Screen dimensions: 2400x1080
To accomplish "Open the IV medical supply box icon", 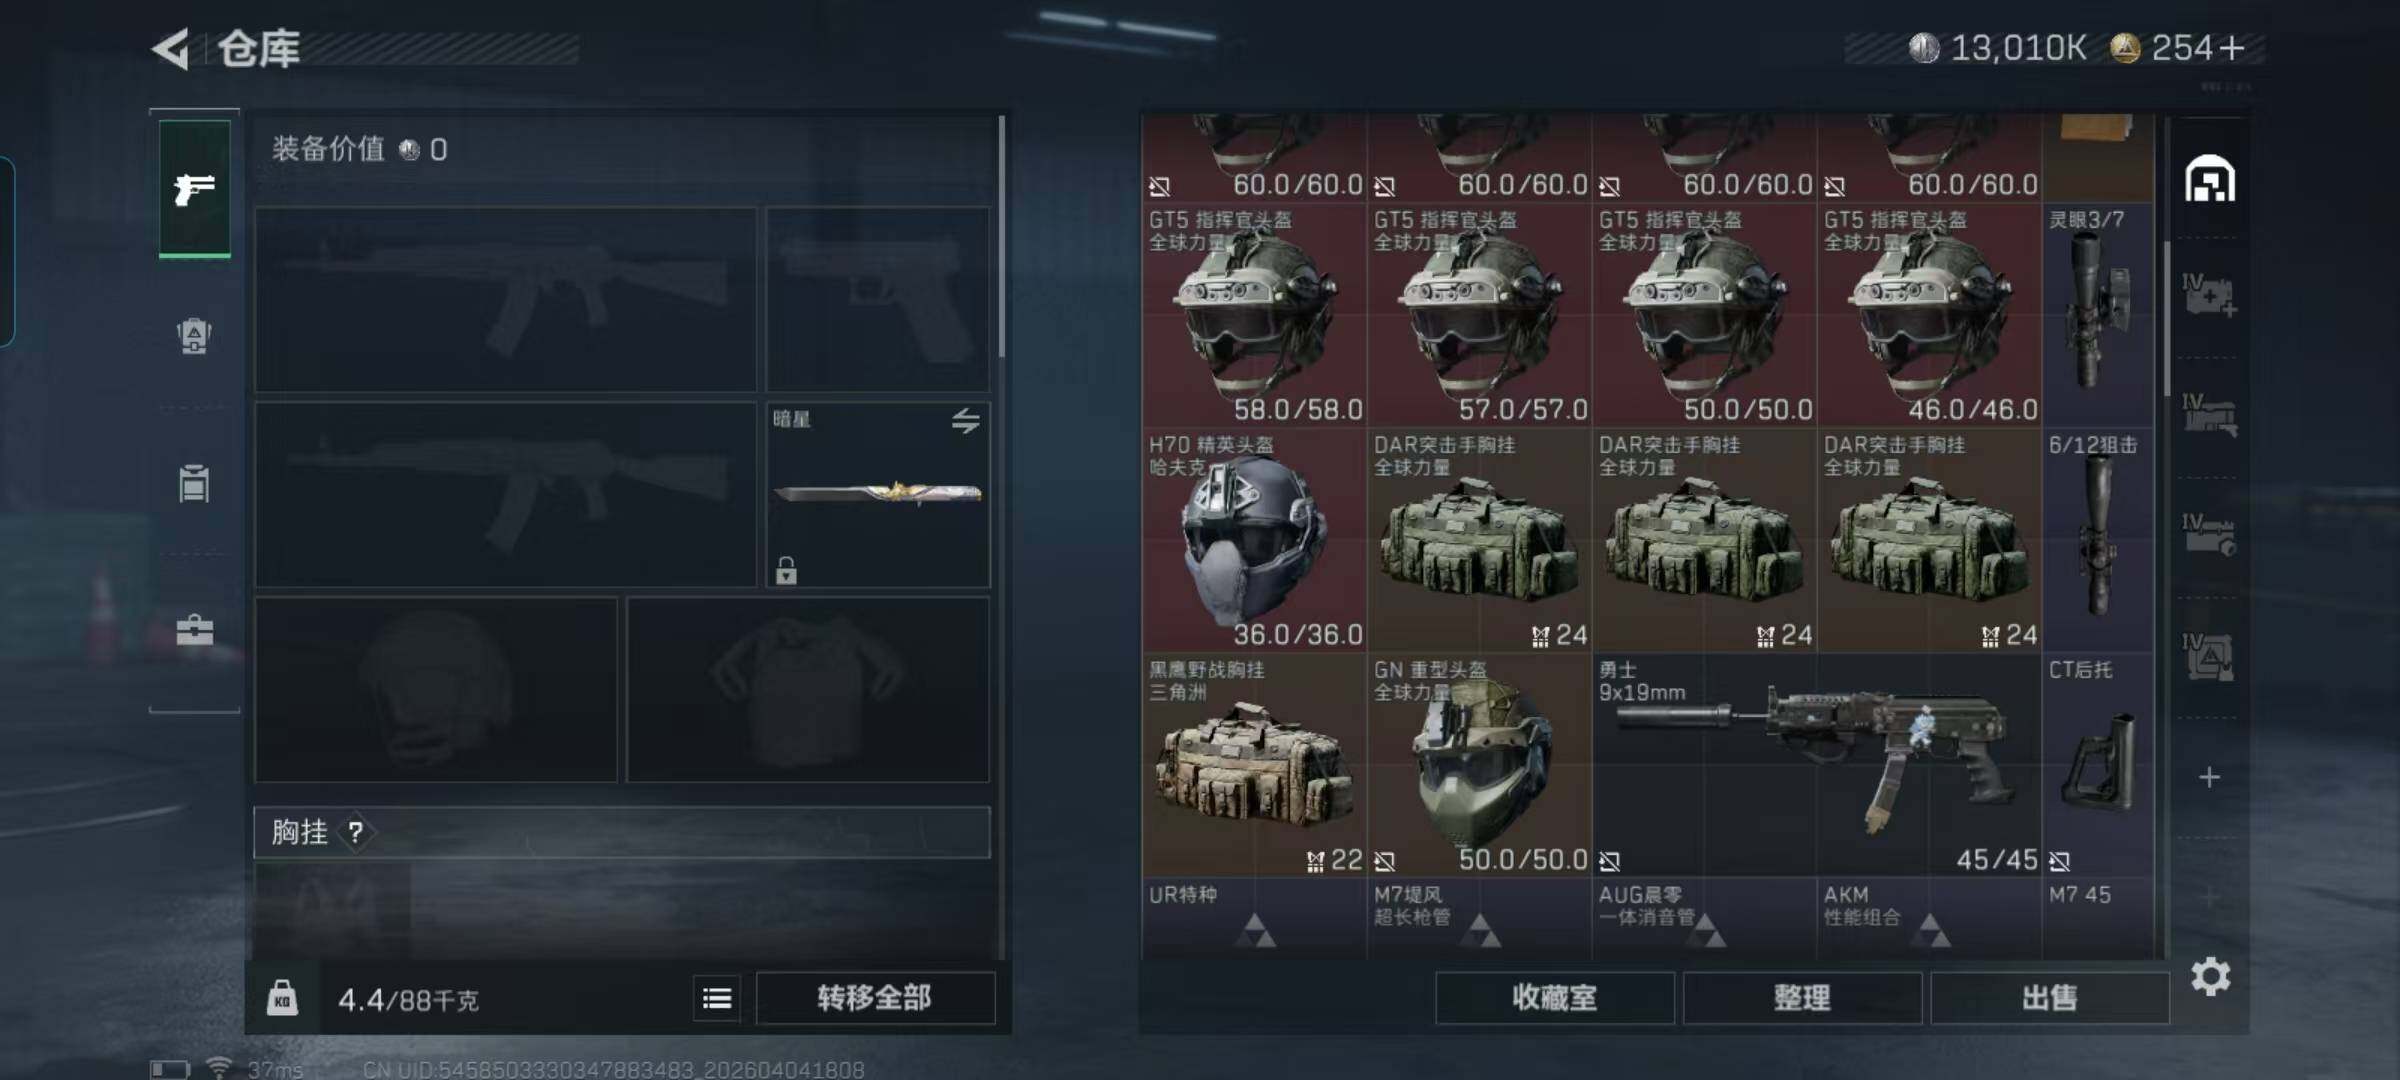I will [x=2210, y=296].
